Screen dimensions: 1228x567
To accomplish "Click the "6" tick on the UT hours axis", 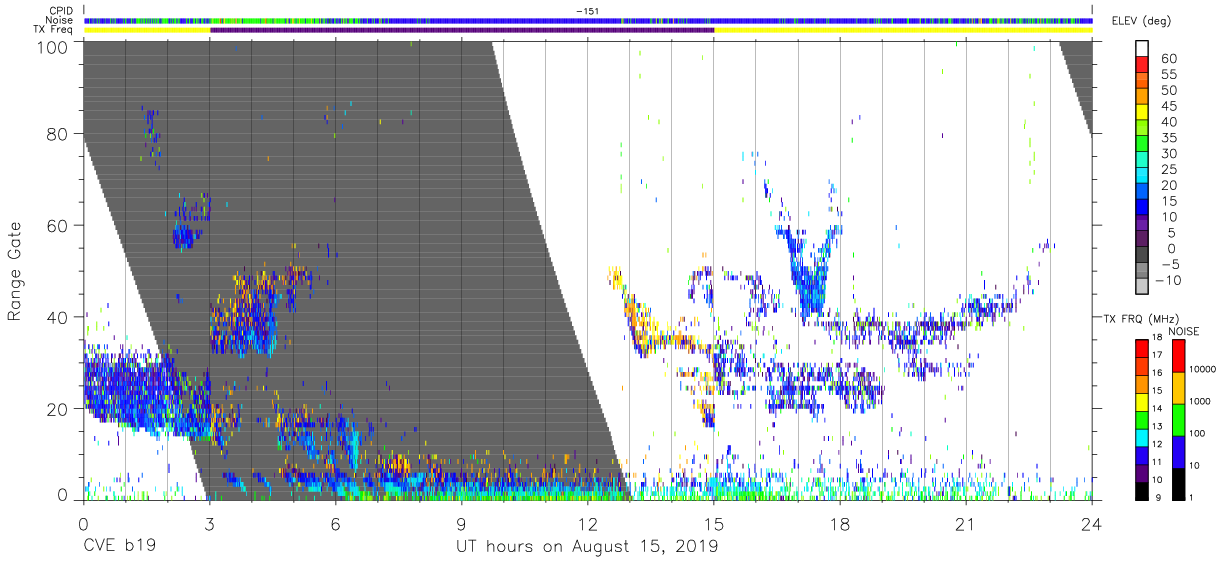I will (x=336, y=523).
